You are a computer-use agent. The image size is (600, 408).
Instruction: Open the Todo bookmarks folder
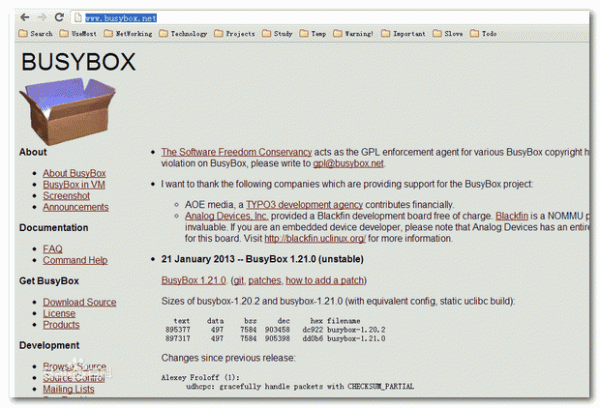coord(483,34)
